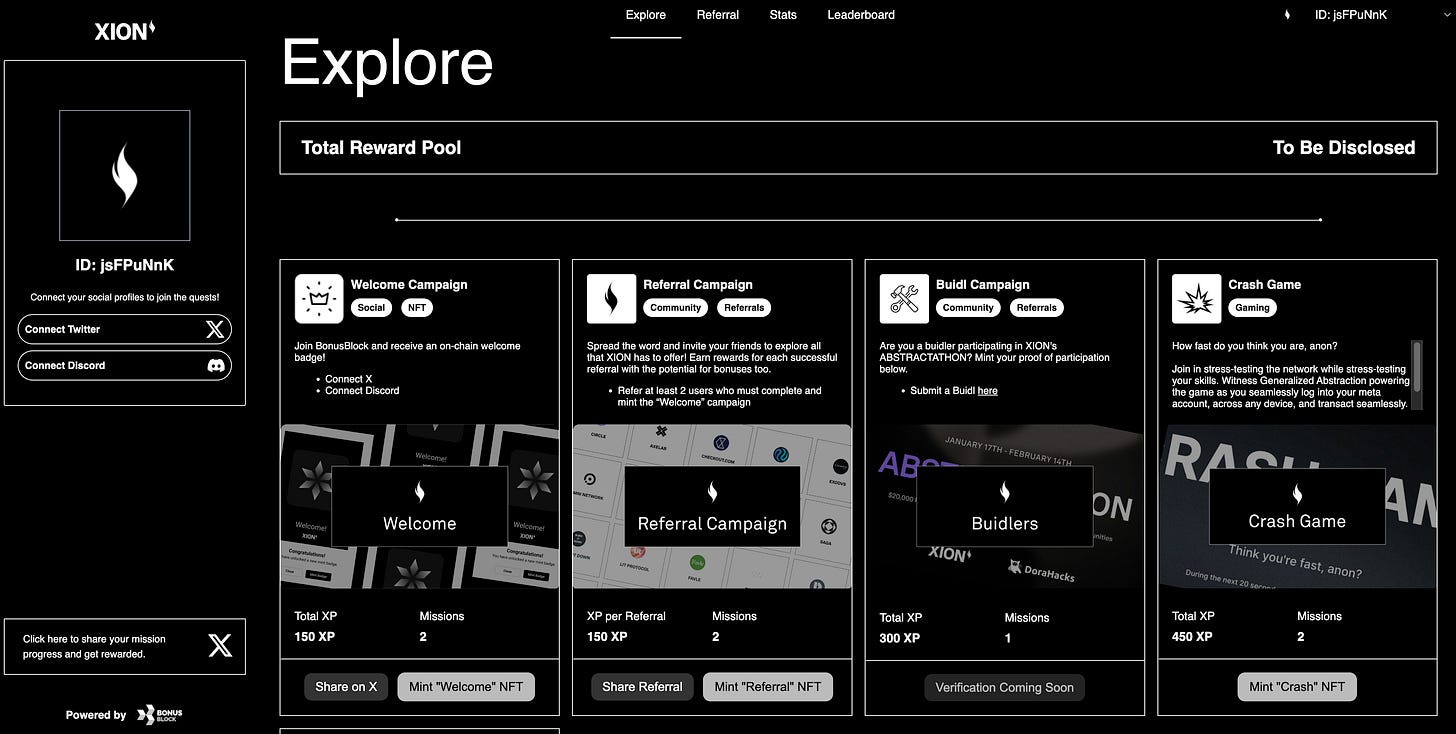The image size is (1456, 734).
Task: Click the Social tag on Welcome Campaign
Action: pyautogui.click(x=371, y=308)
